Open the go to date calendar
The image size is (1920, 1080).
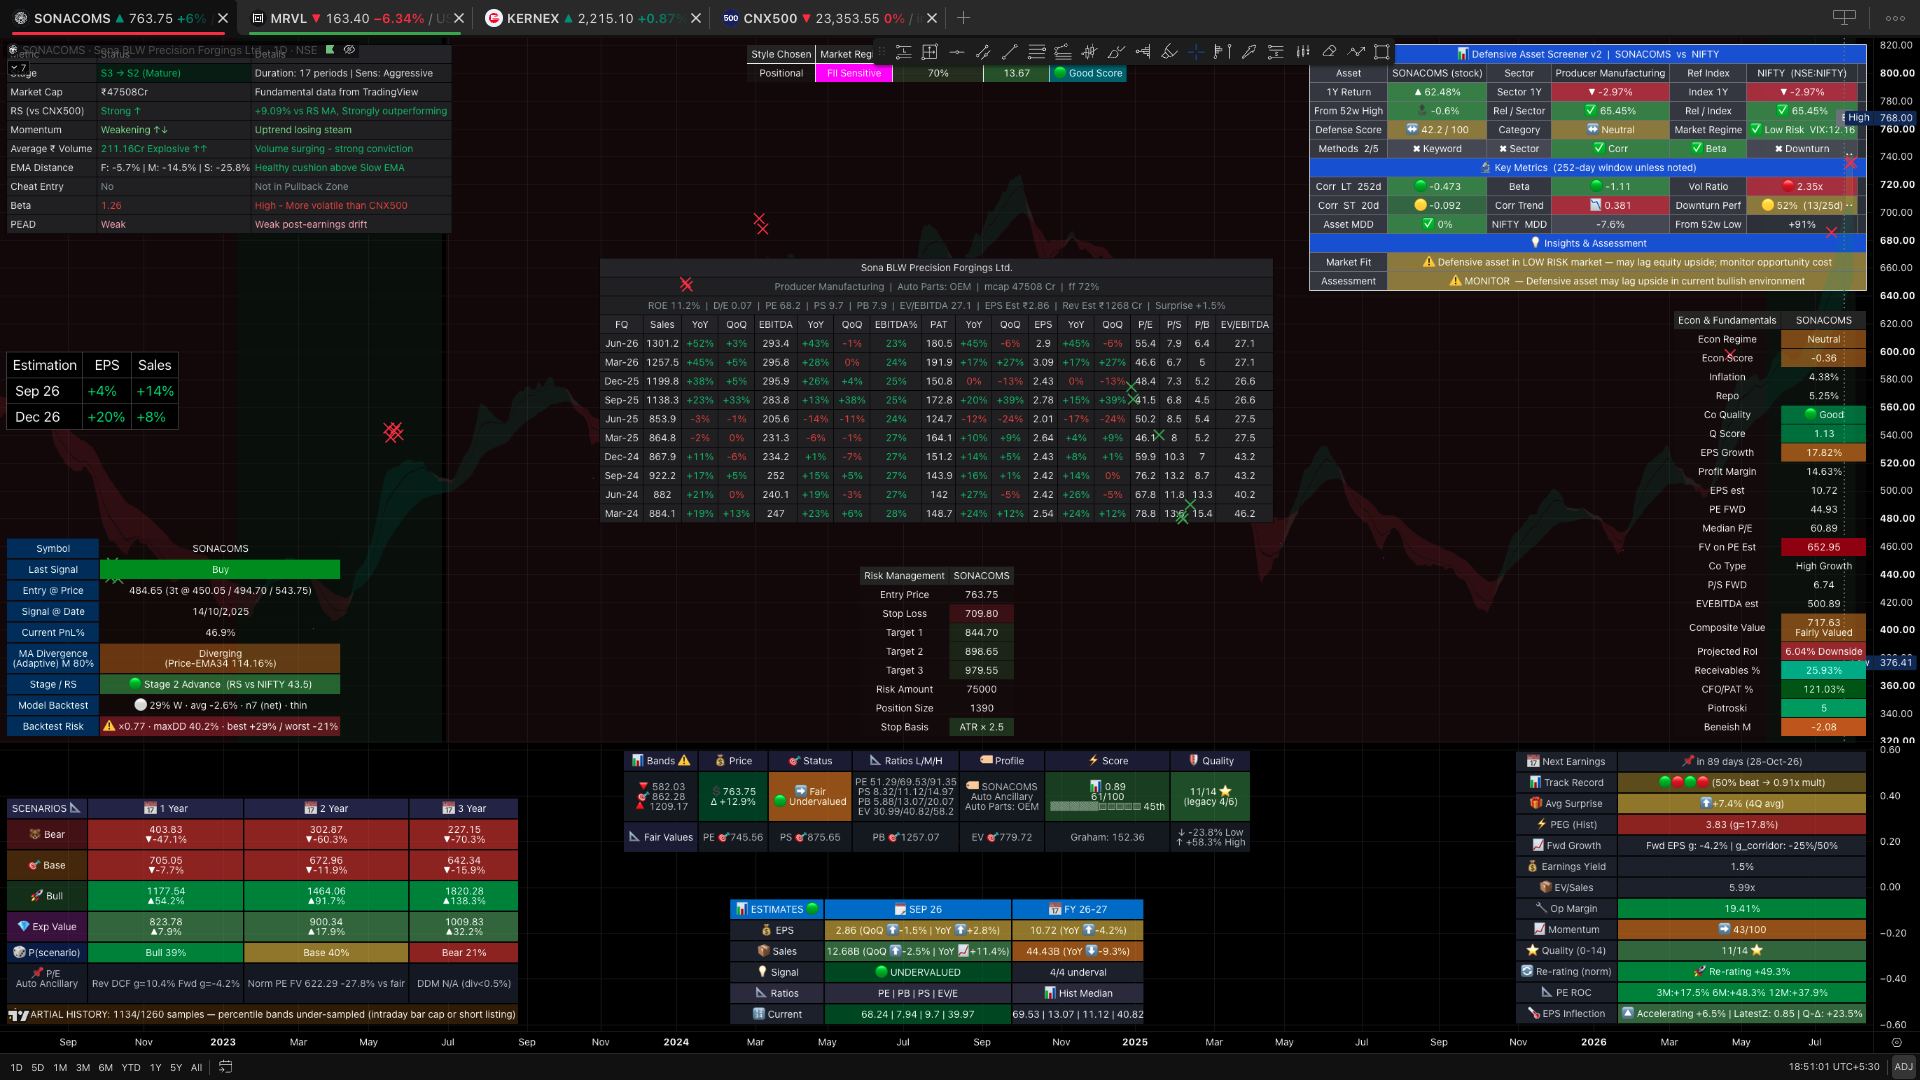coord(226,1067)
